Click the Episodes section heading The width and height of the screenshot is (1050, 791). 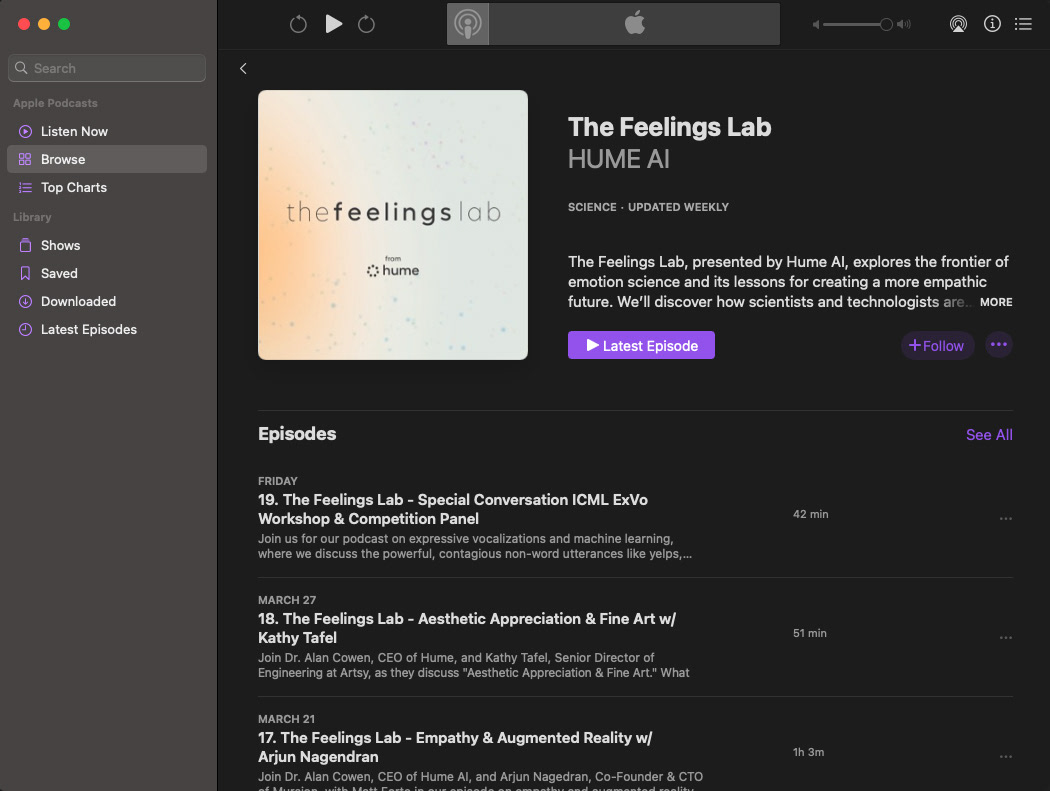pyautogui.click(x=297, y=434)
